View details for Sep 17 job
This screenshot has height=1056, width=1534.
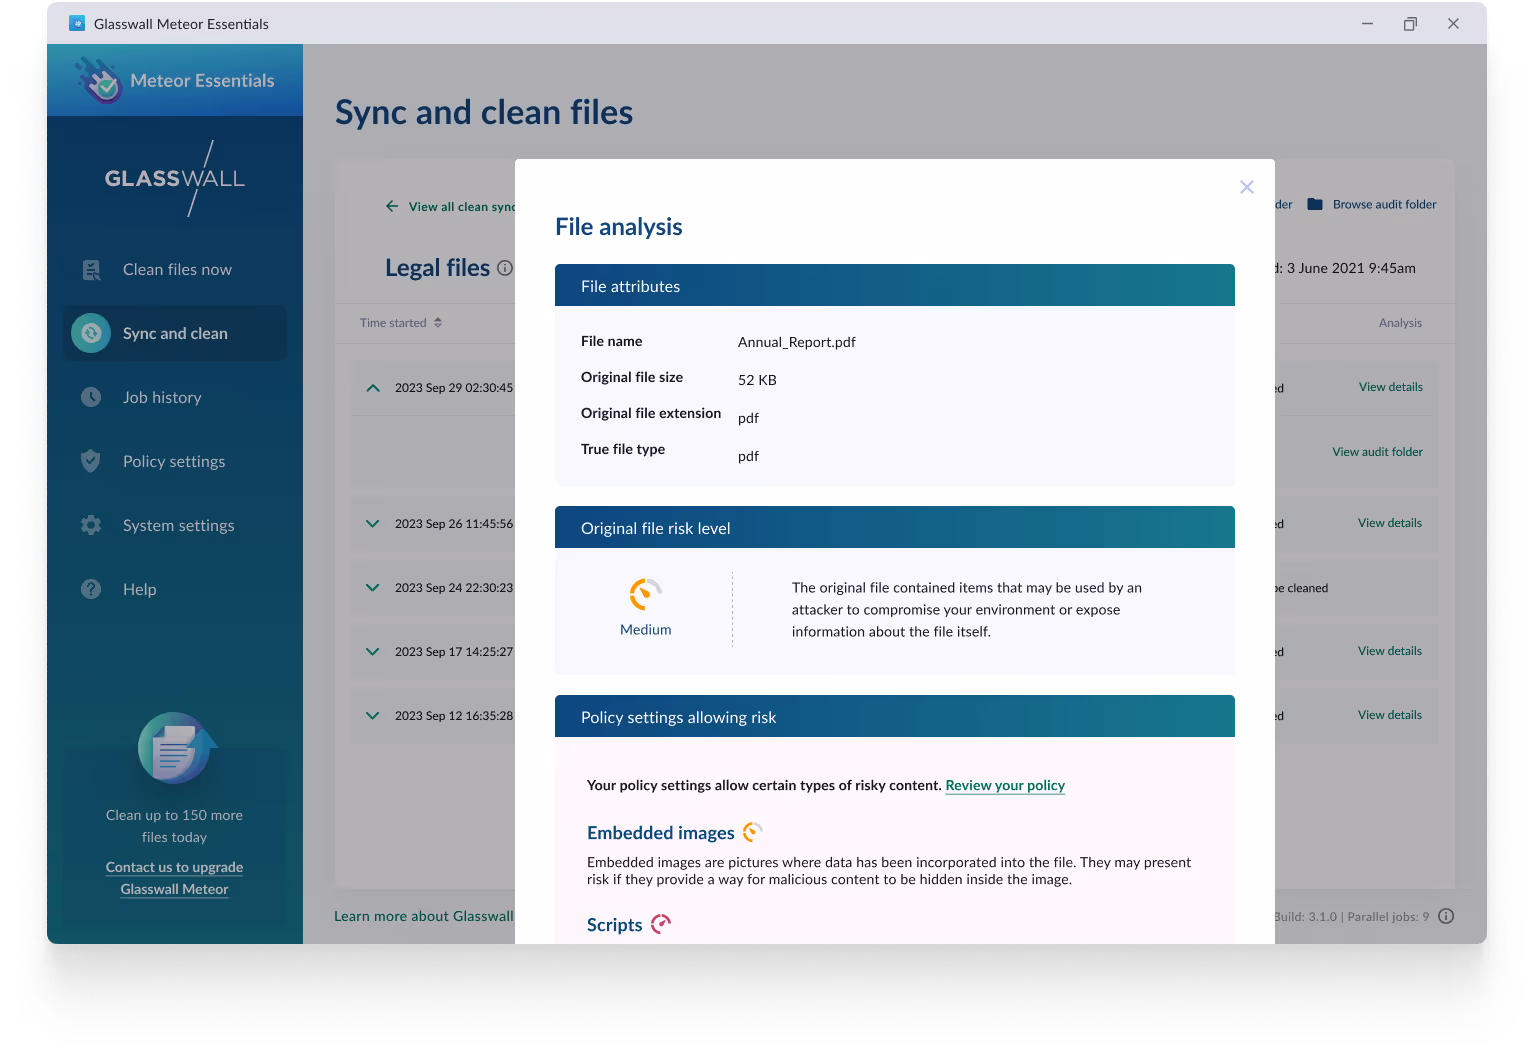tap(1390, 651)
